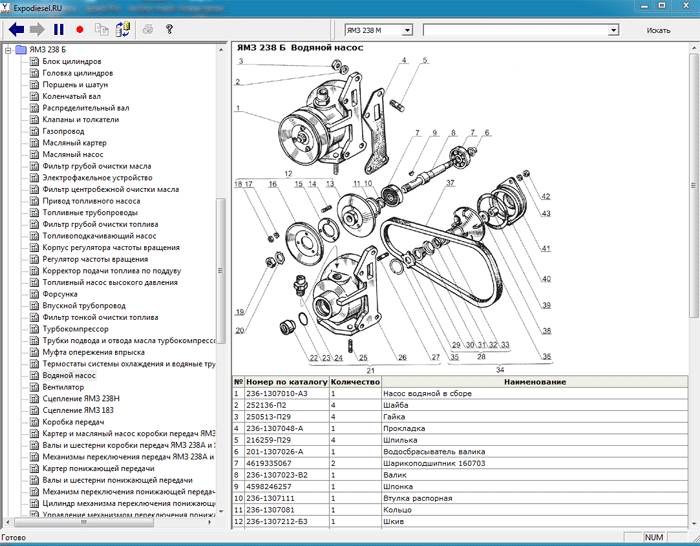Click the parts pane scroll-down arrow
The height and width of the screenshot is (546, 700).
pos(694,524)
